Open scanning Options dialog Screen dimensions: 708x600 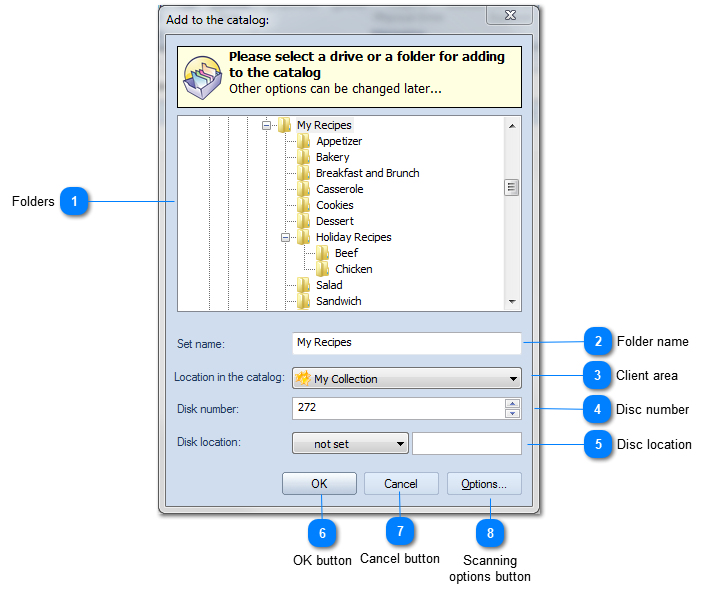[x=484, y=484]
